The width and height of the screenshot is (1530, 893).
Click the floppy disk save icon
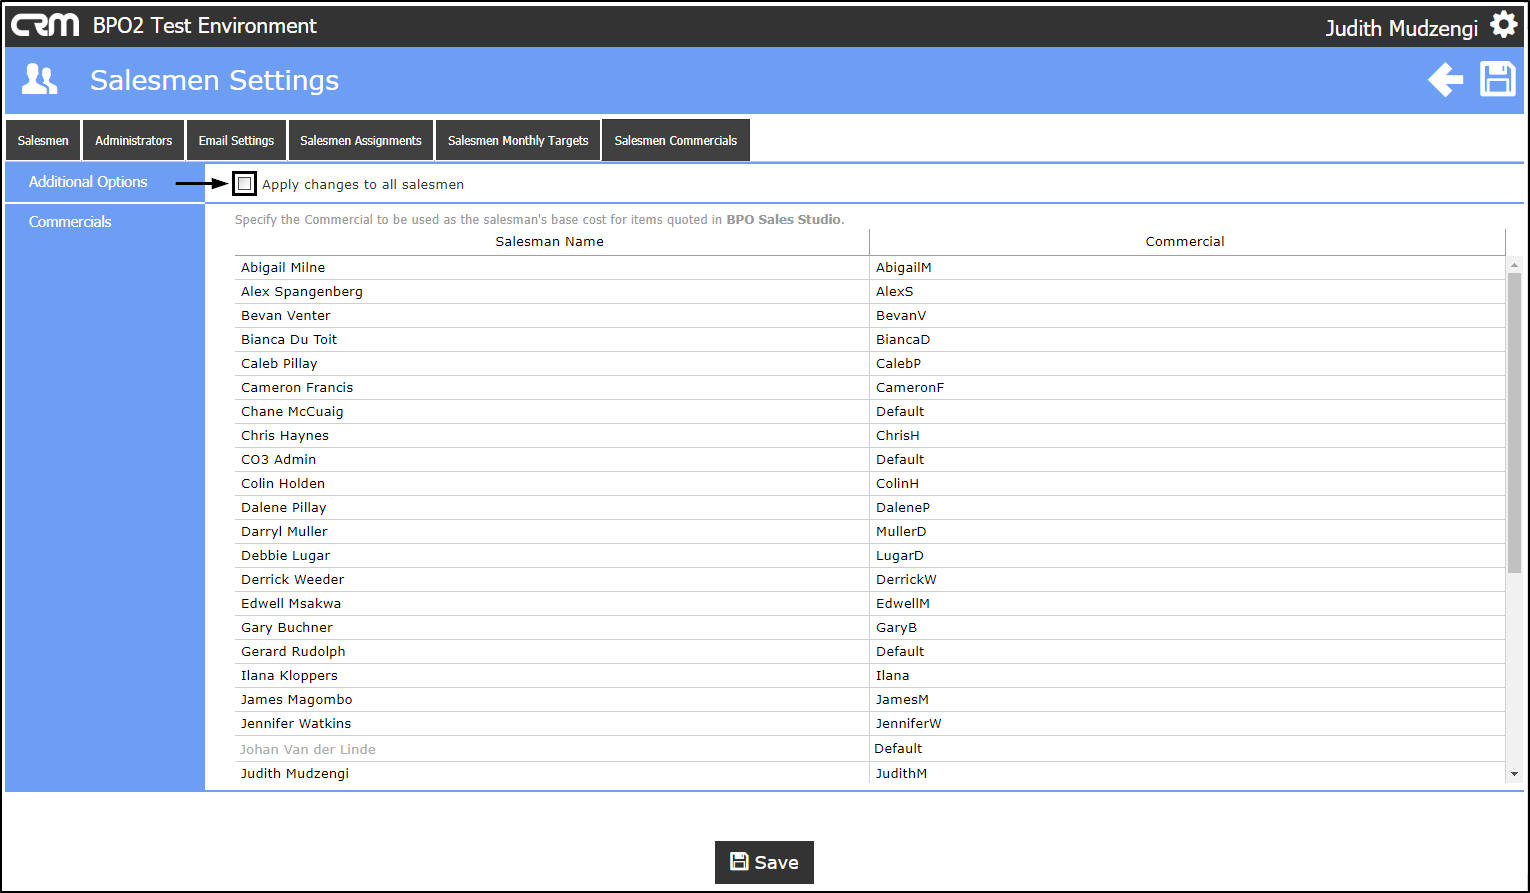pos(1497,79)
